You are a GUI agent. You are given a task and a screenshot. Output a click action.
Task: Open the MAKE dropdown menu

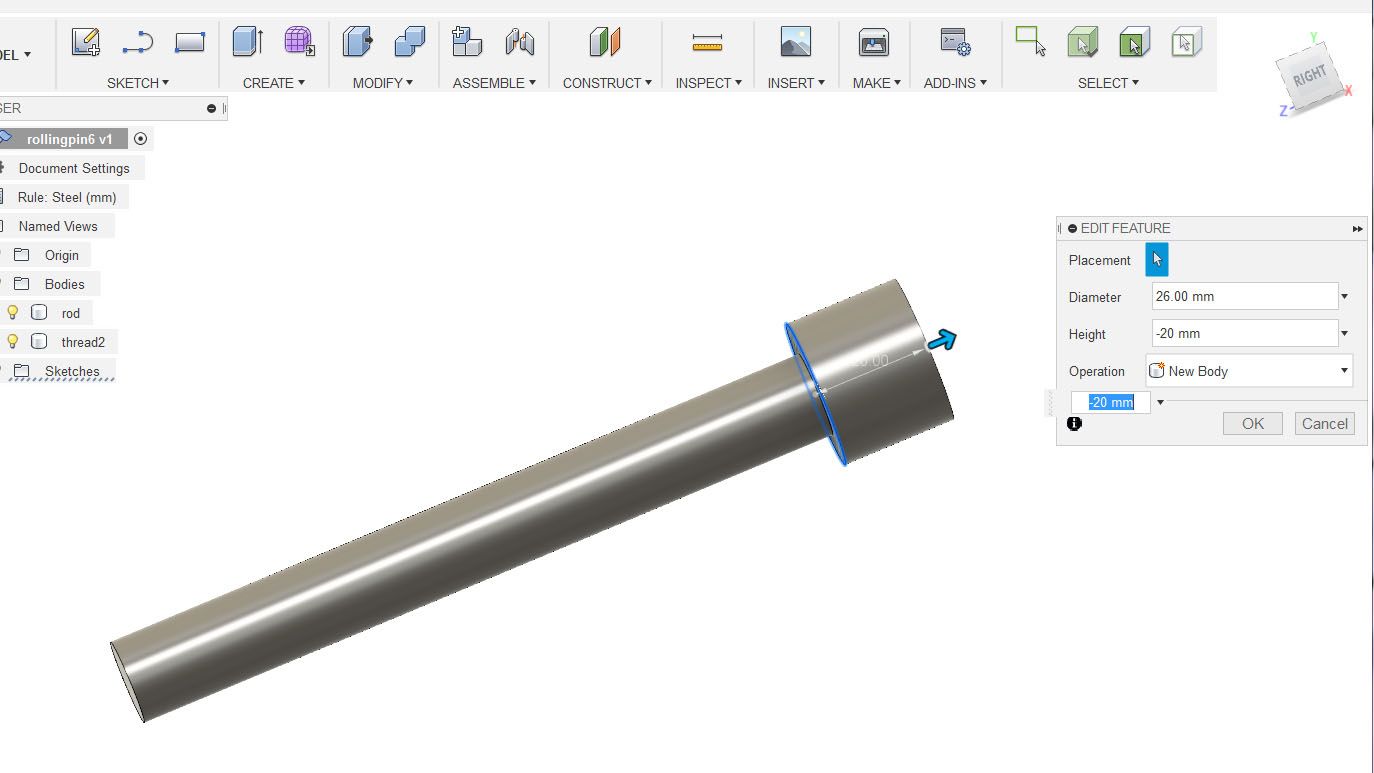pyautogui.click(x=876, y=83)
